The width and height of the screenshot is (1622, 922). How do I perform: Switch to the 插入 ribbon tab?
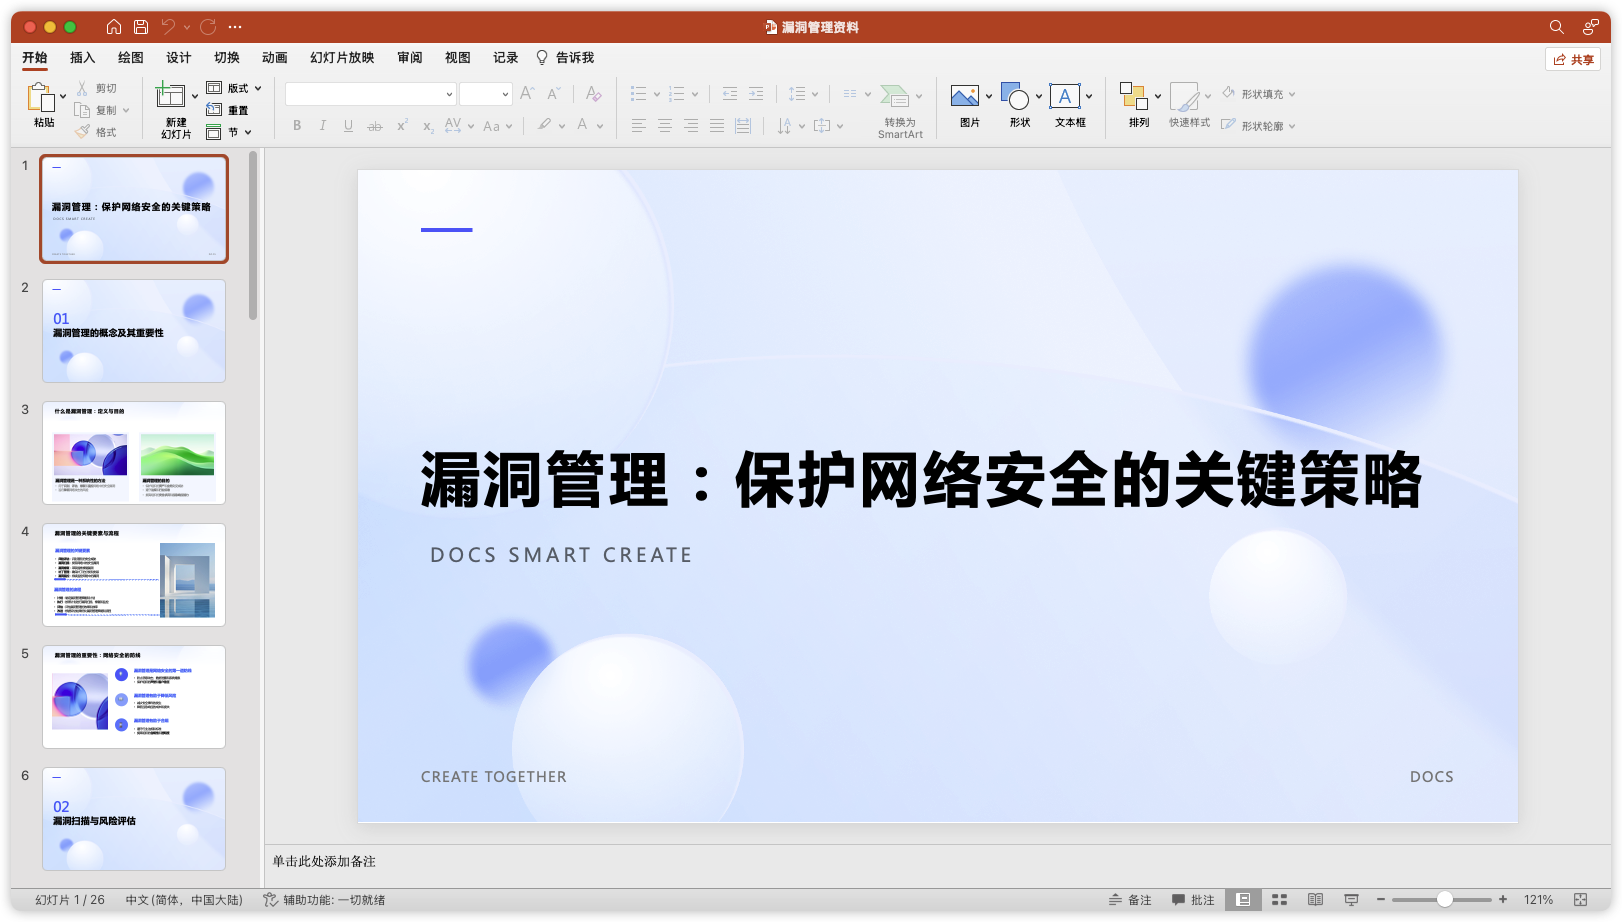coord(82,57)
